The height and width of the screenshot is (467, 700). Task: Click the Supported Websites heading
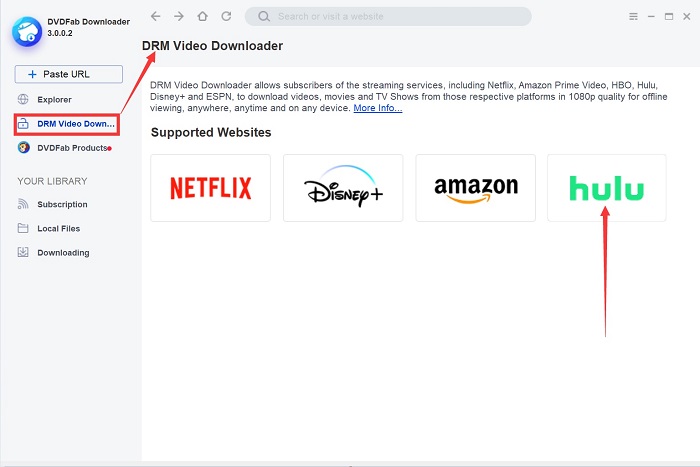[211, 133]
